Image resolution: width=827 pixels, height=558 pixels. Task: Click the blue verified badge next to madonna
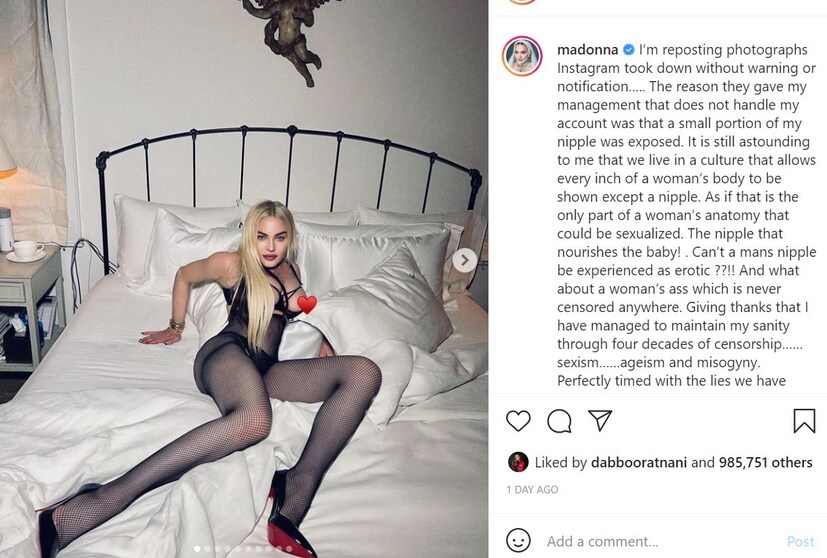tap(629, 50)
